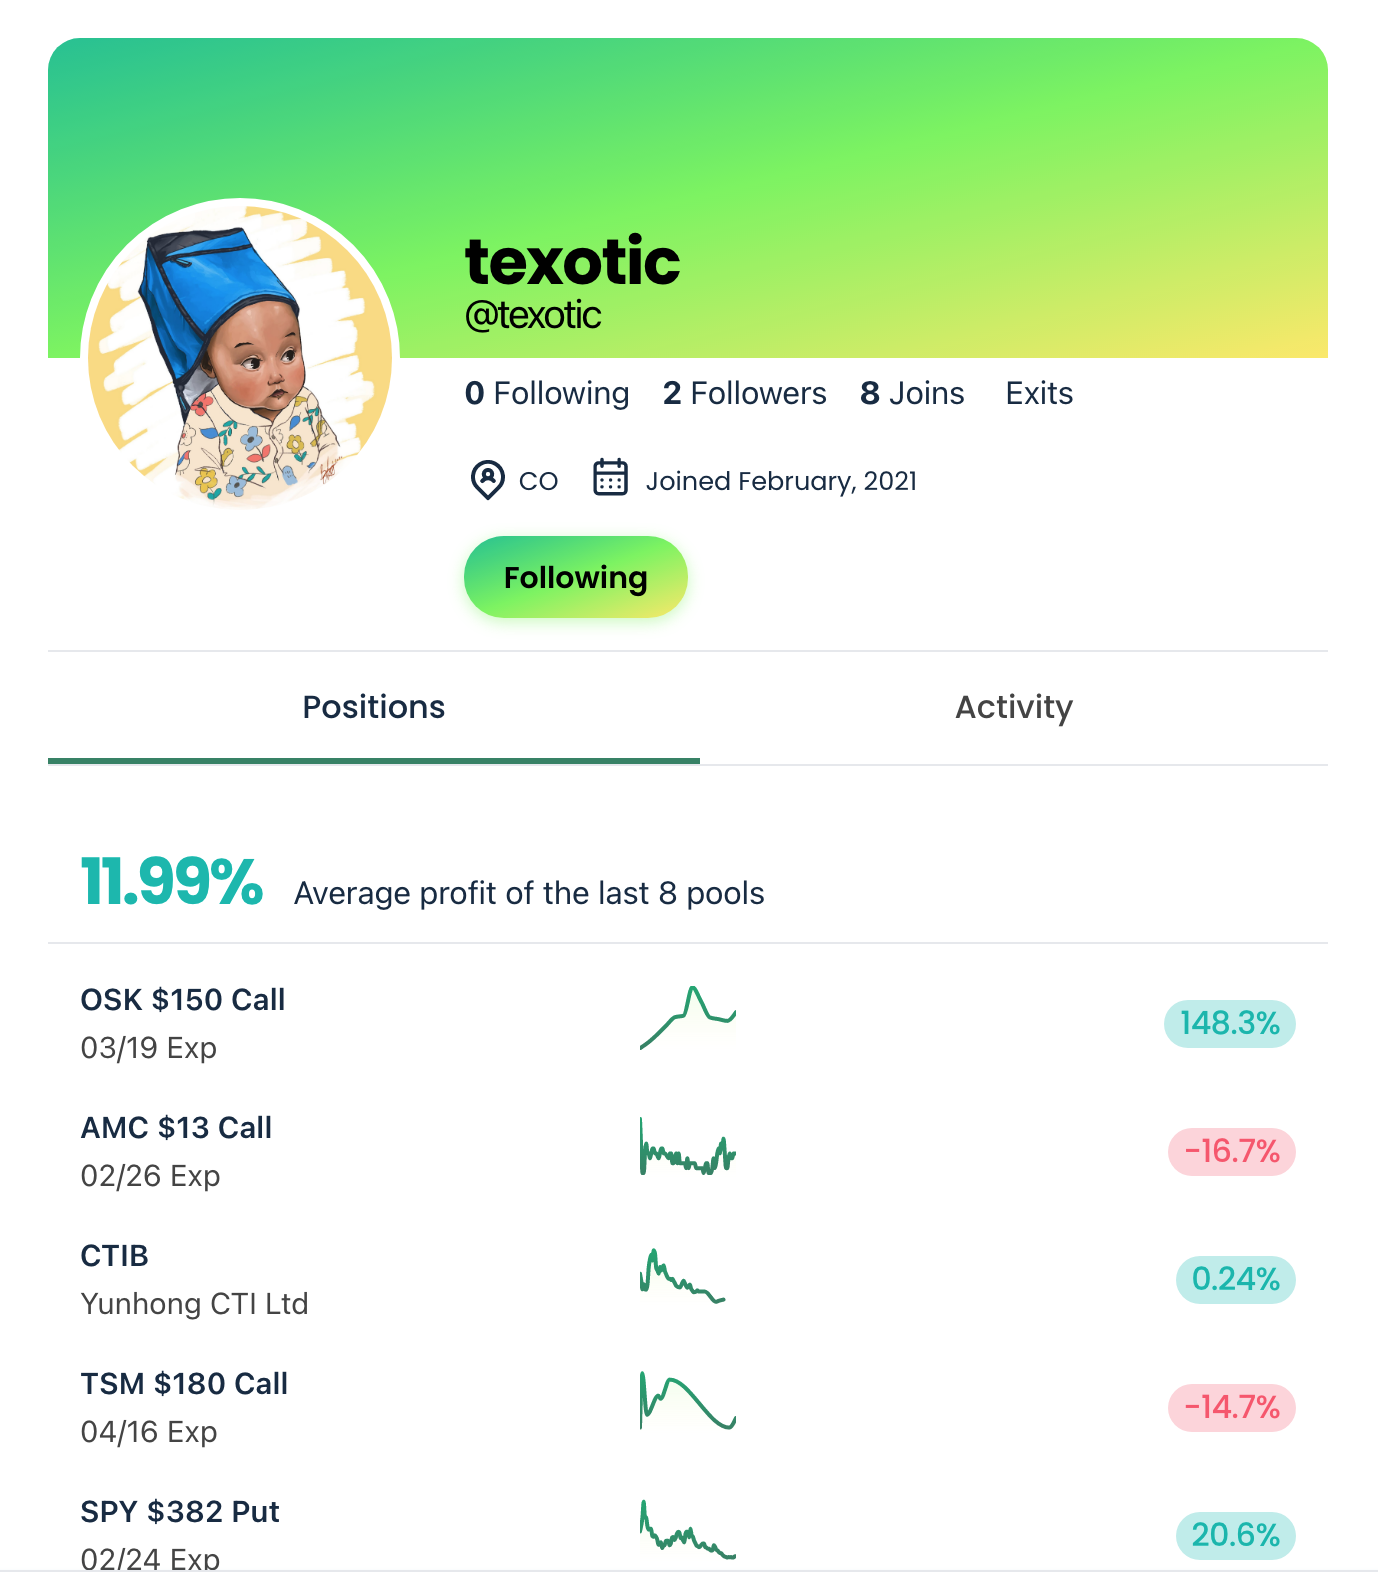
Task: Click the location pin icon
Action: 487,480
